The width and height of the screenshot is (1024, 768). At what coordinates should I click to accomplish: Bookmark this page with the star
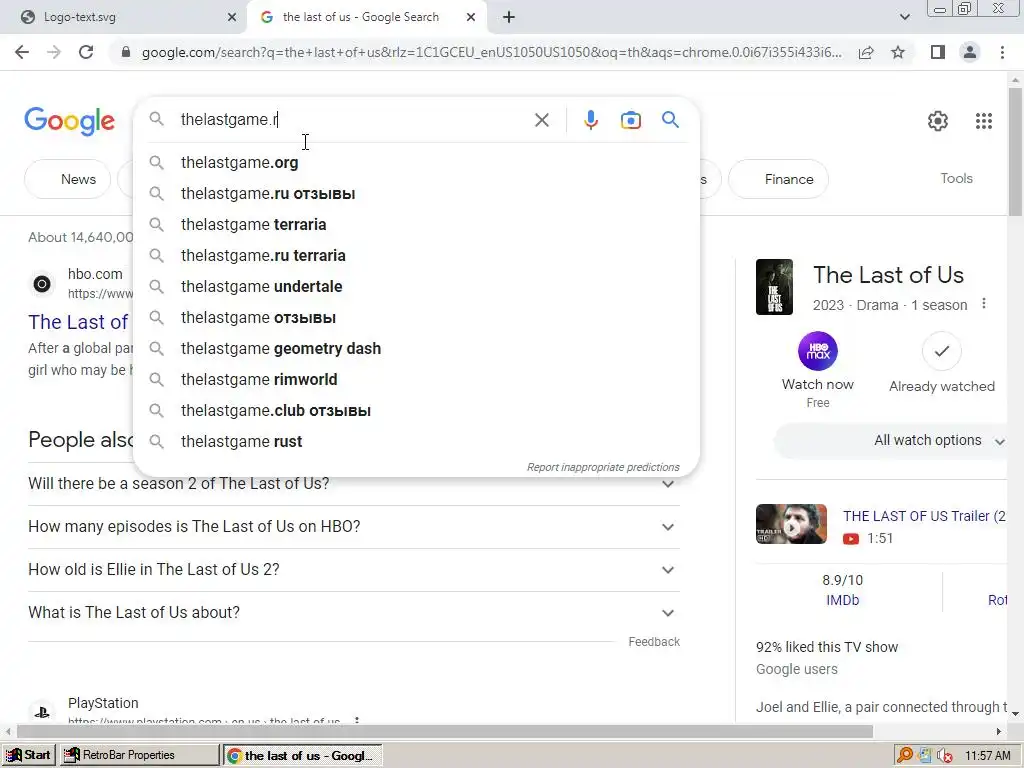pyautogui.click(x=898, y=52)
